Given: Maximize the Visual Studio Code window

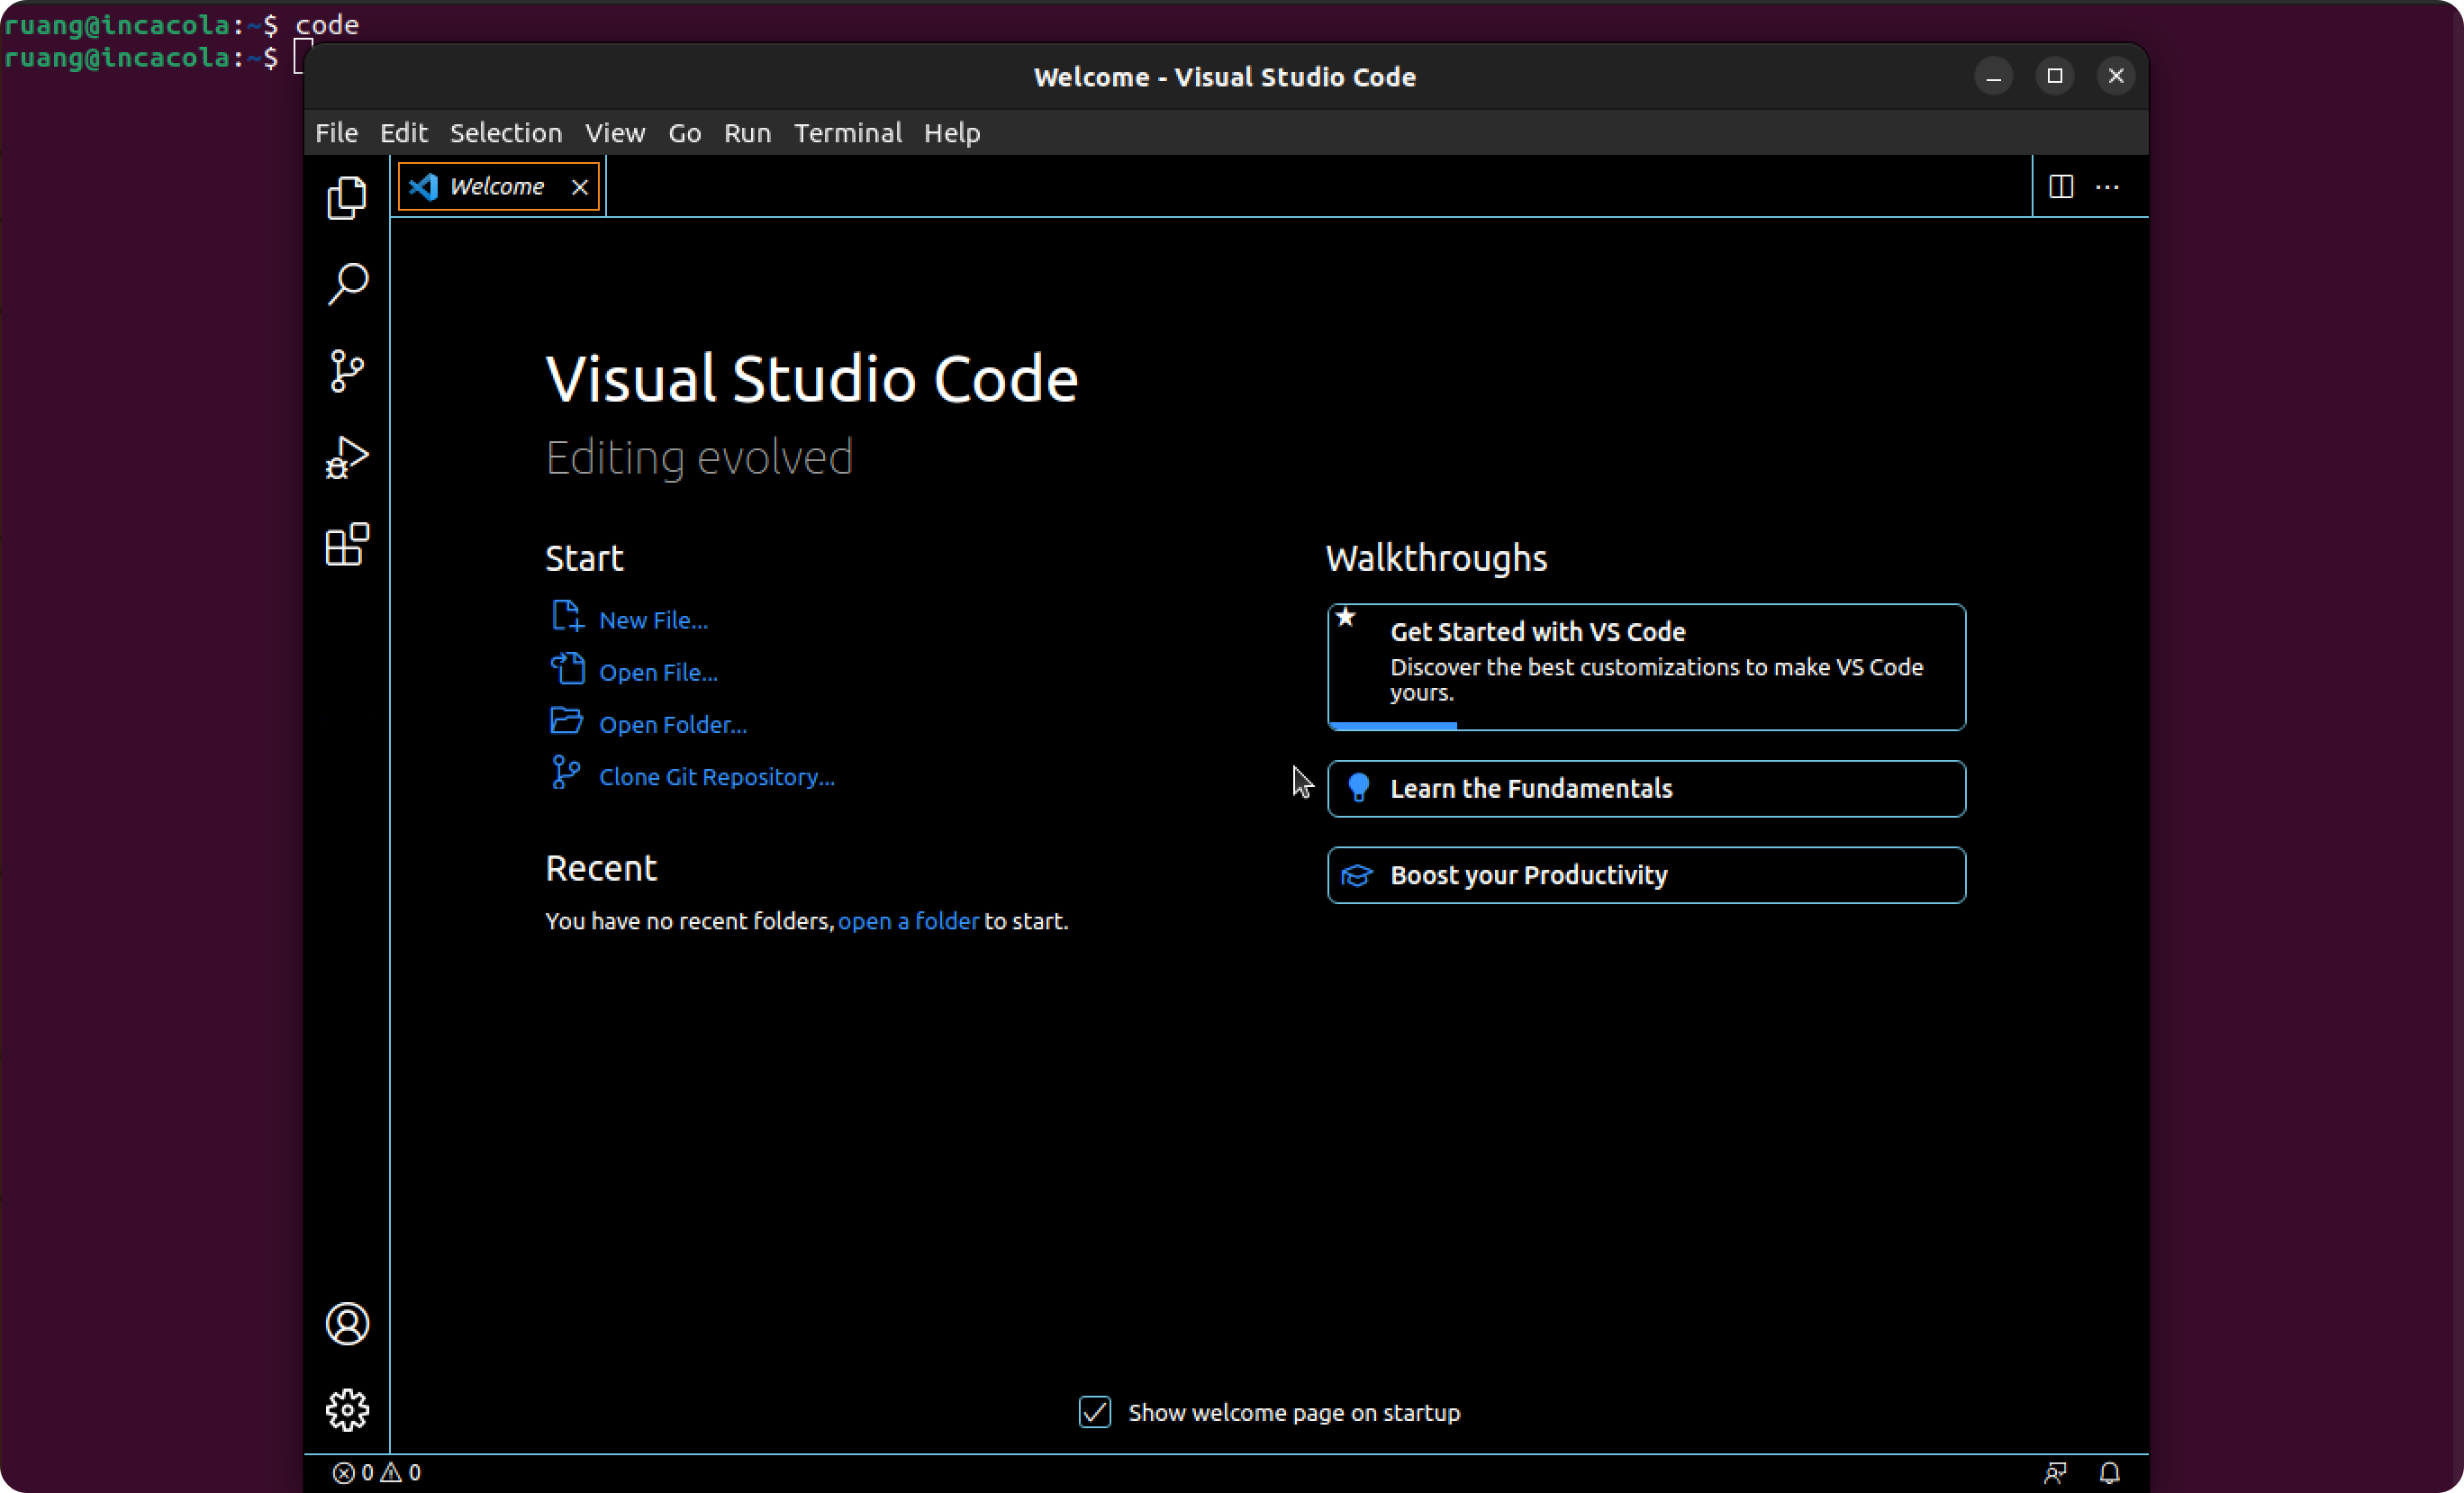Looking at the screenshot, I should coord(2054,76).
